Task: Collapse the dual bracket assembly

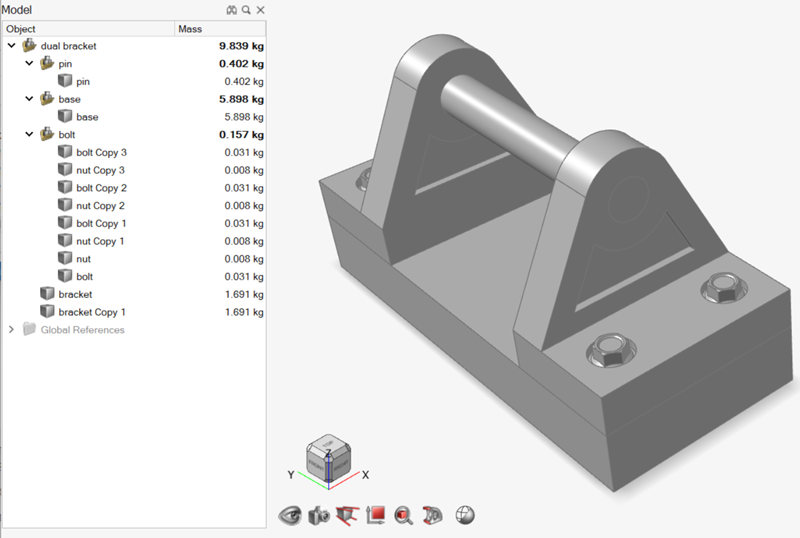Action: [x=11, y=46]
